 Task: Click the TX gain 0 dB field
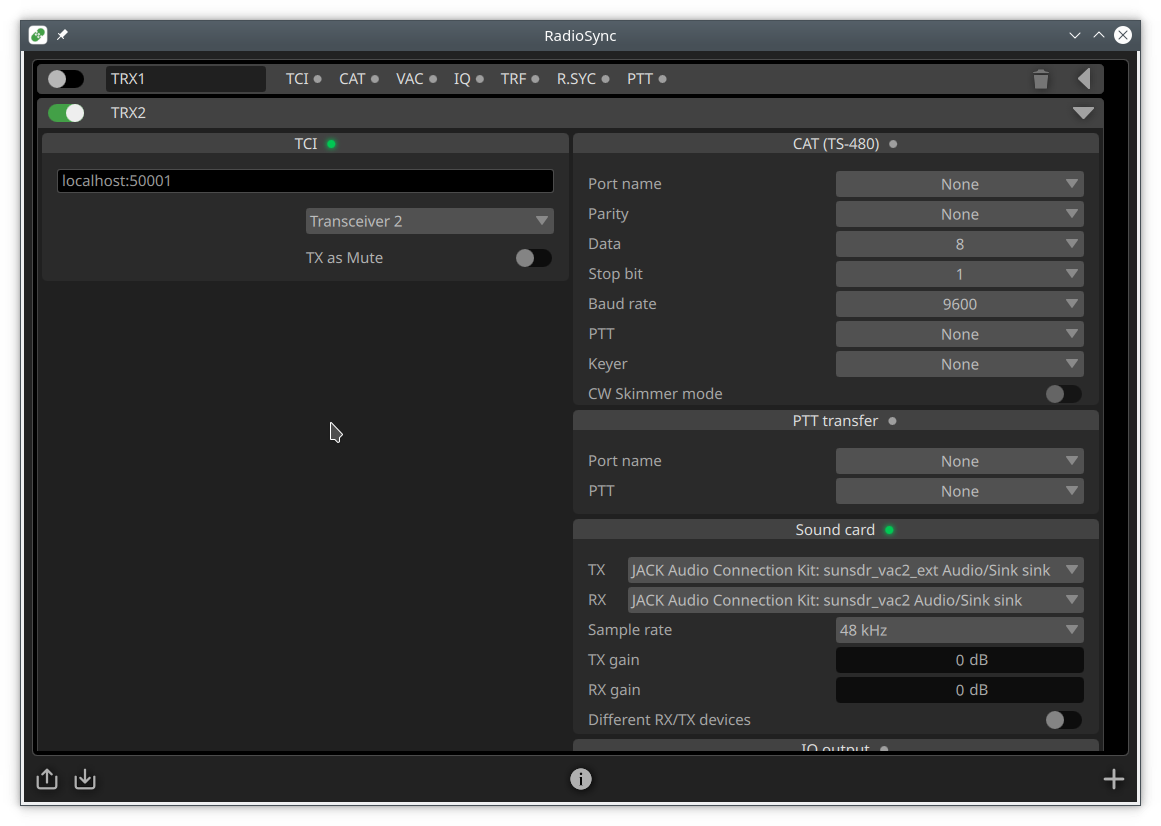coord(960,660)
